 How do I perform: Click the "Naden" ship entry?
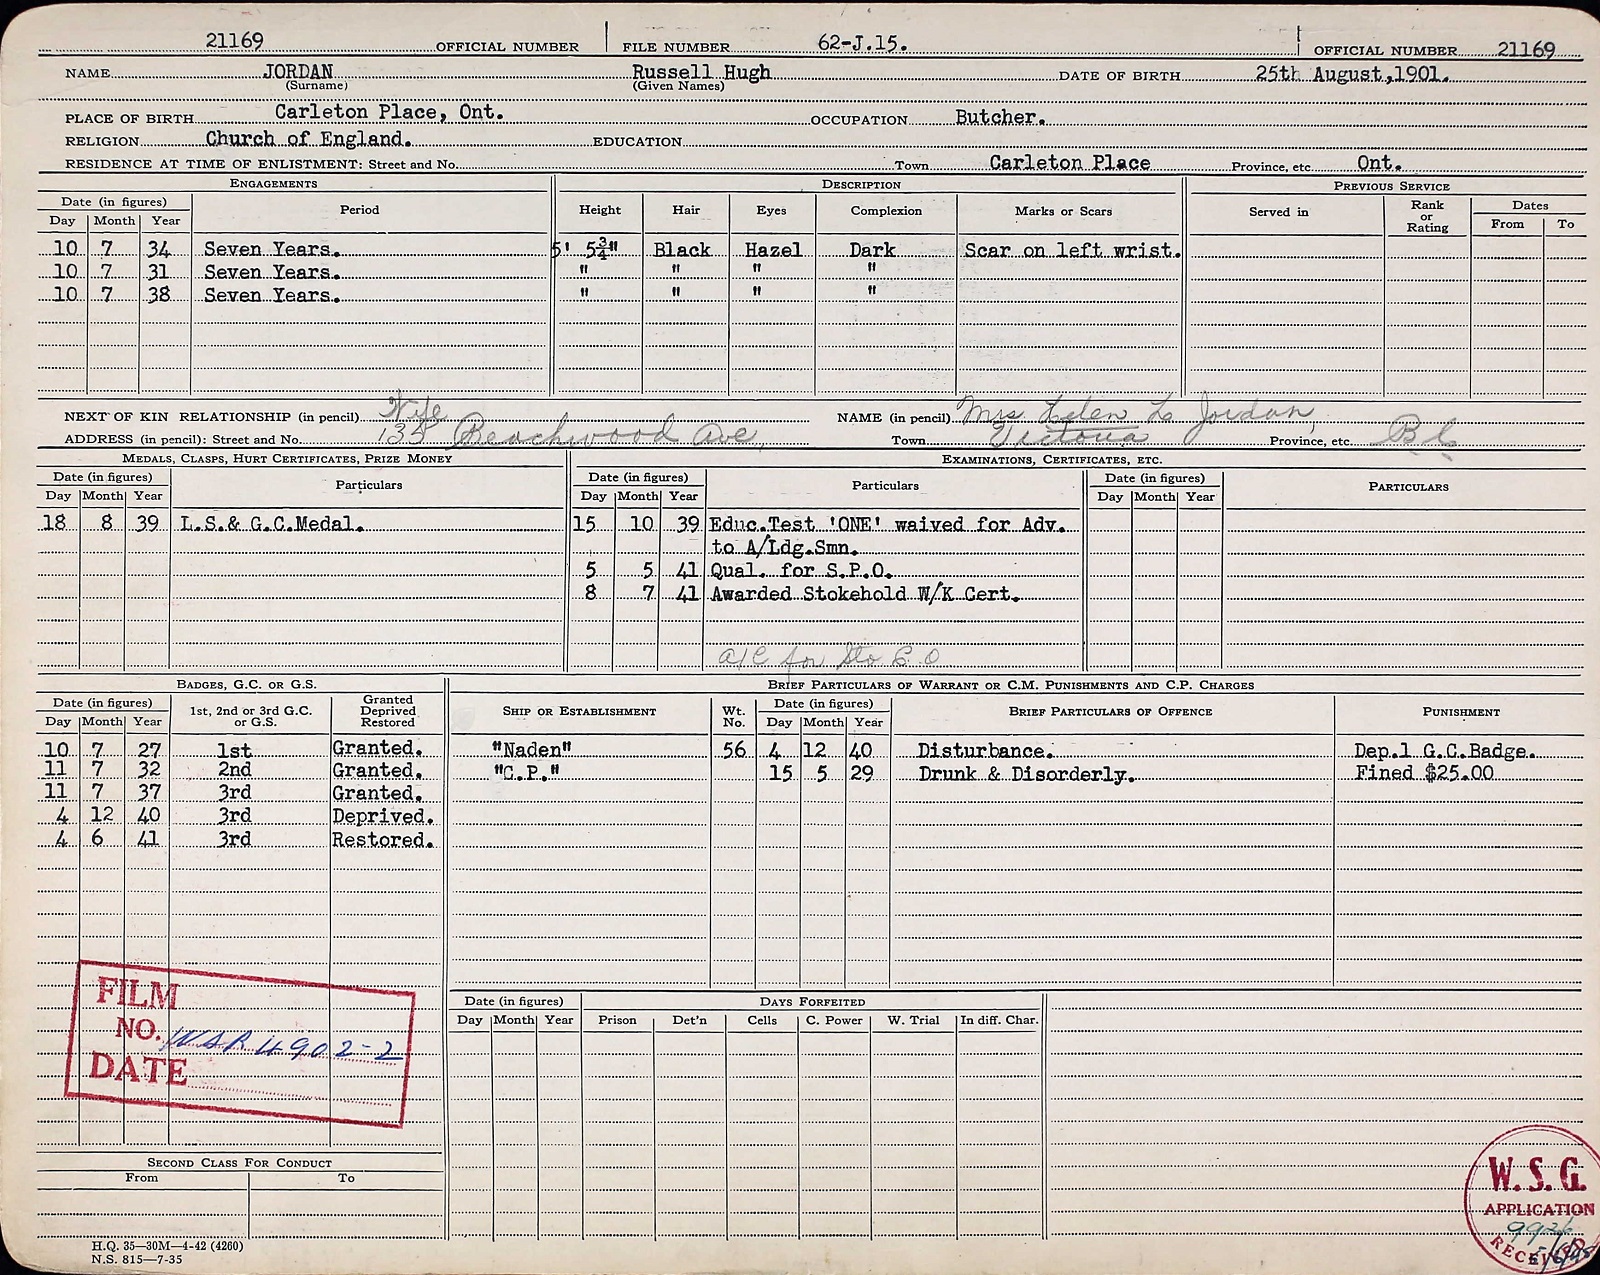click(x=531, y=750)
